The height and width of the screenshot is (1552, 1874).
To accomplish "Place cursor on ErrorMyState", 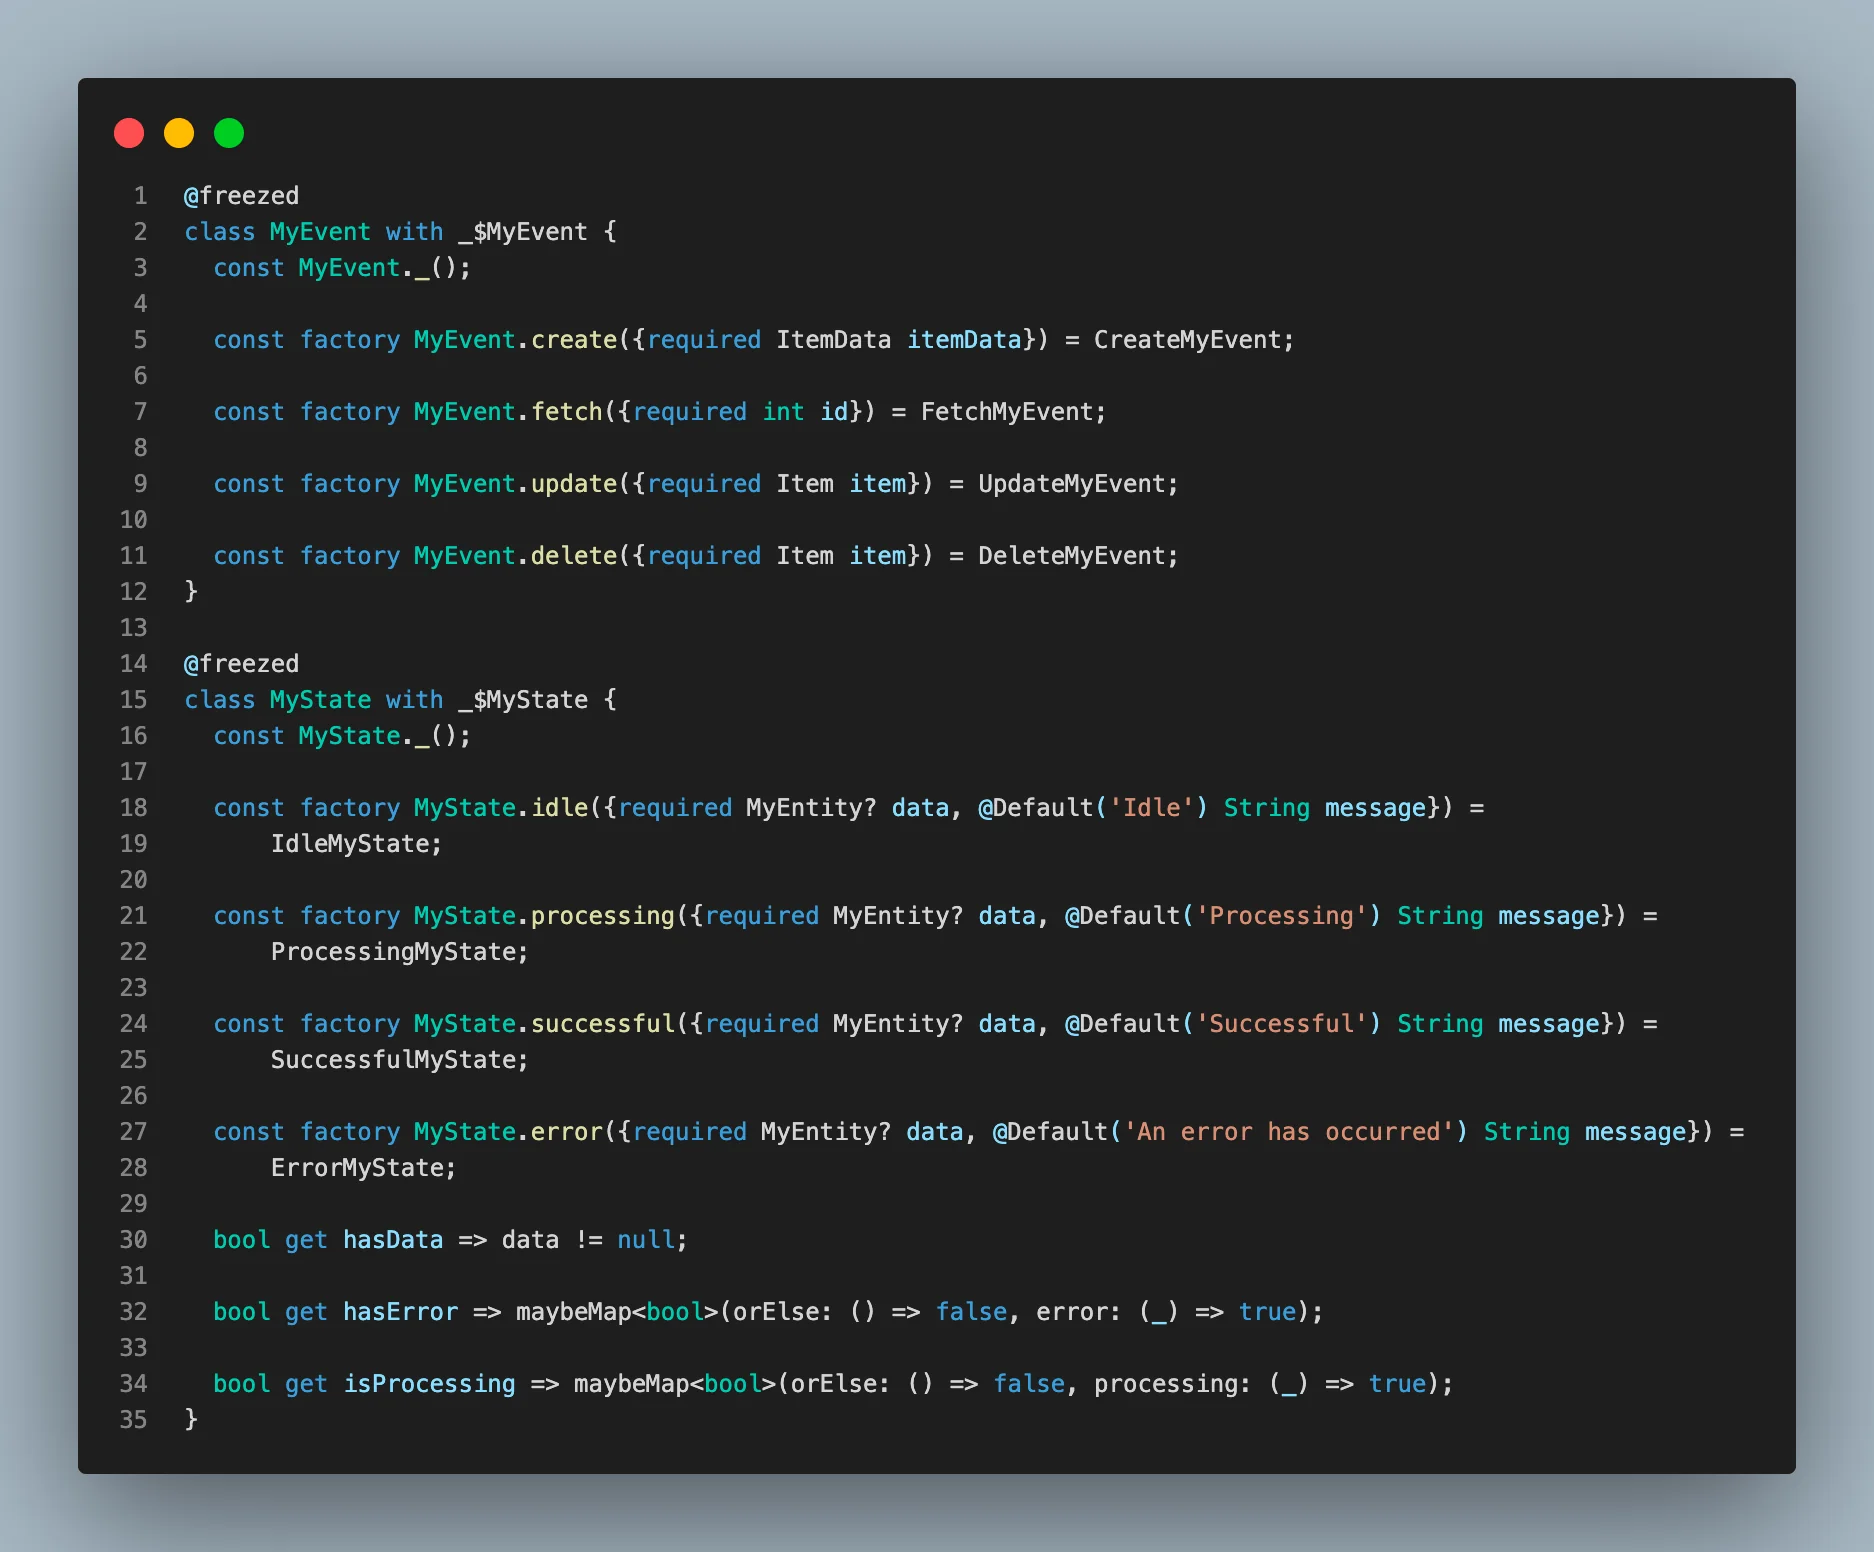I will [362, 1168].
